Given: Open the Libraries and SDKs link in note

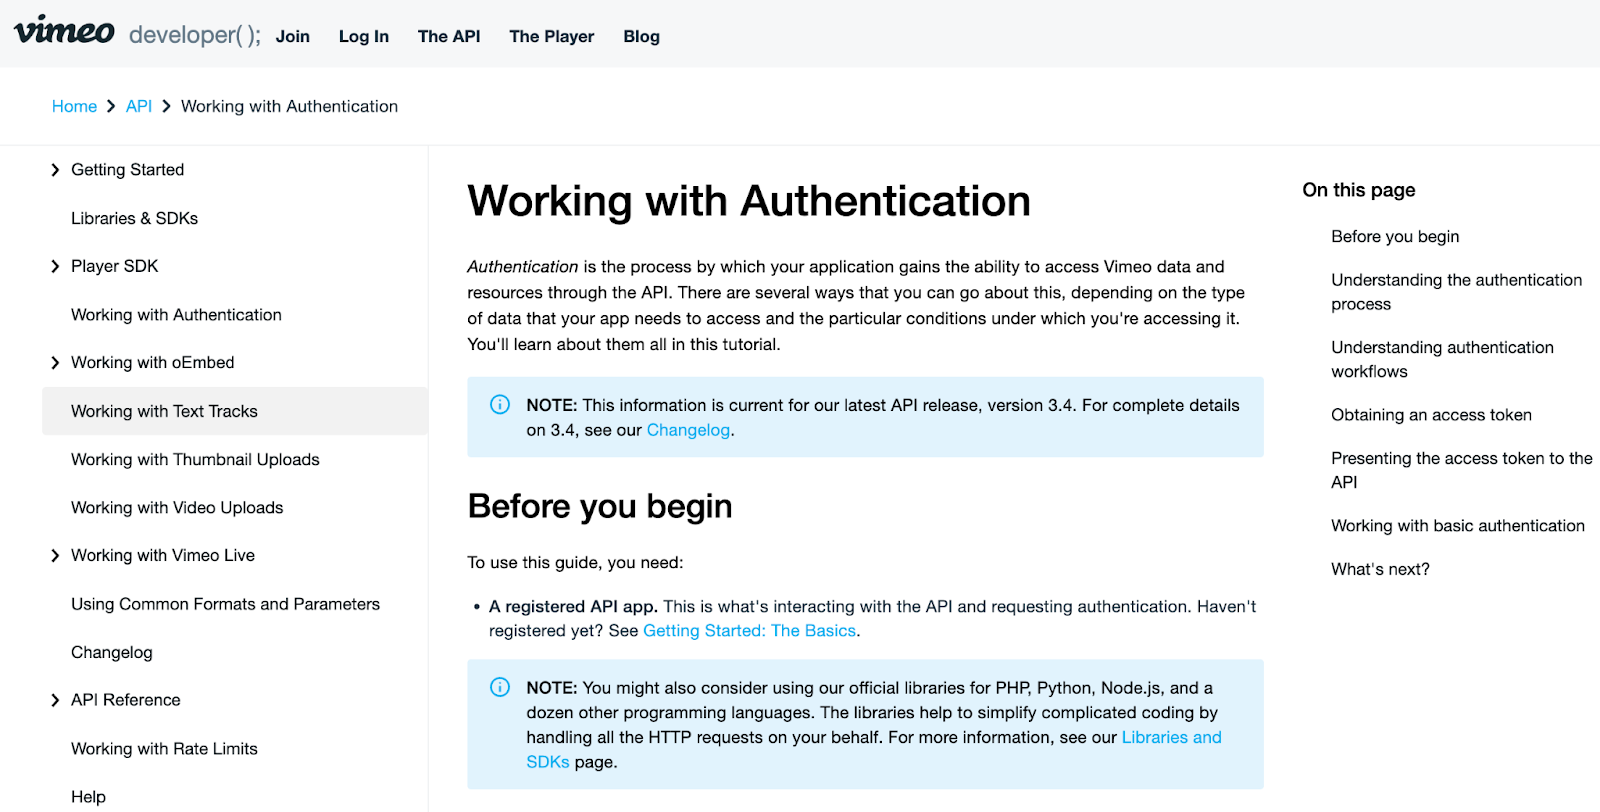Looking at the screenshot, I should point(1171,738).
